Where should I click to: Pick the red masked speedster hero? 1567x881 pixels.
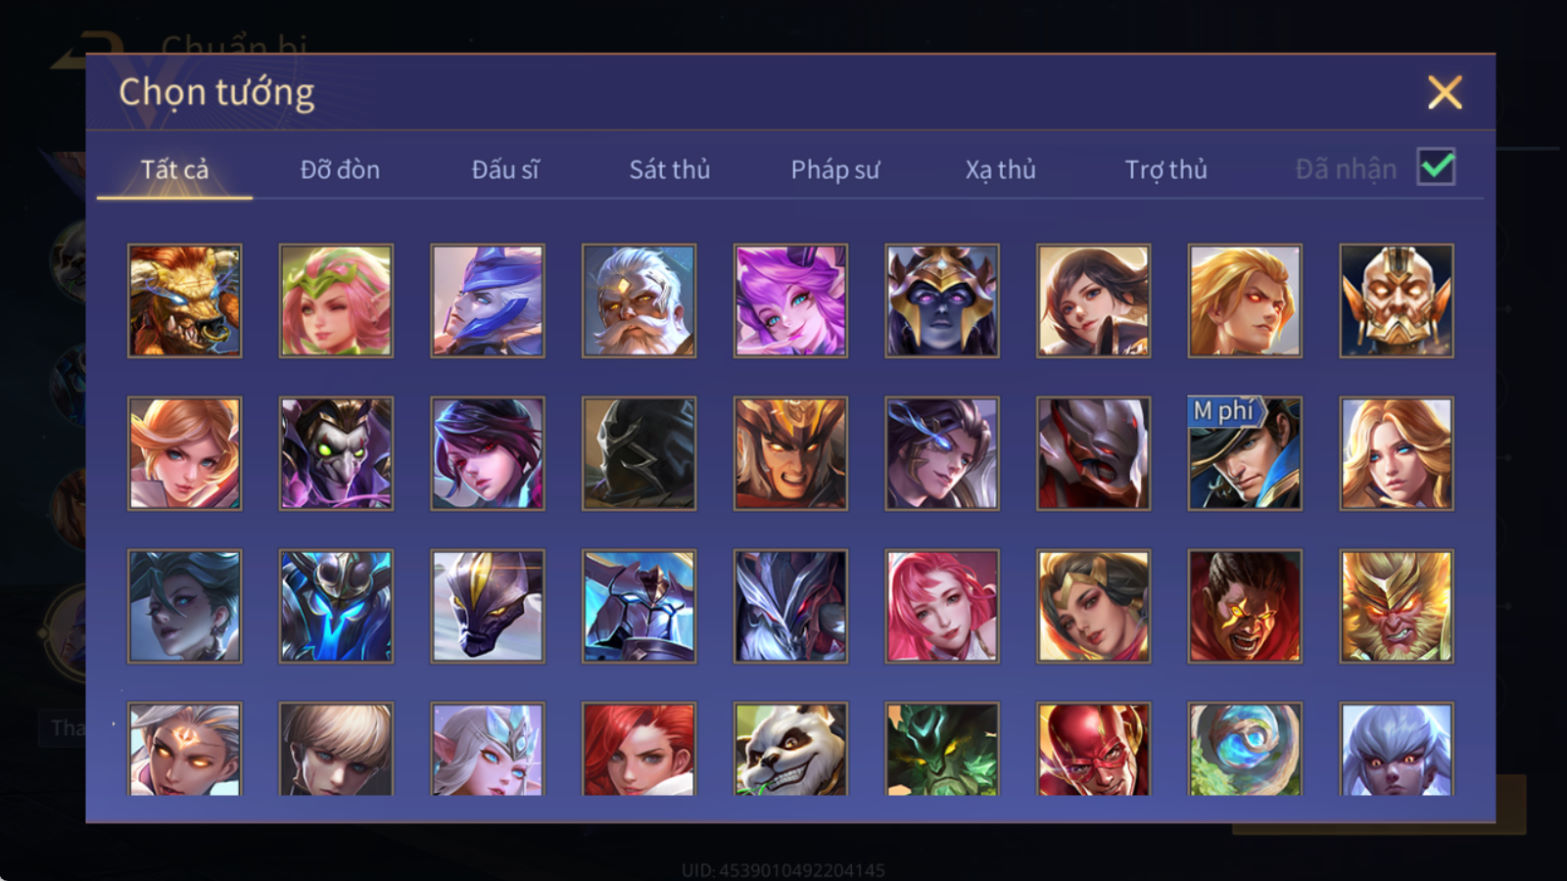[1093, 749]
